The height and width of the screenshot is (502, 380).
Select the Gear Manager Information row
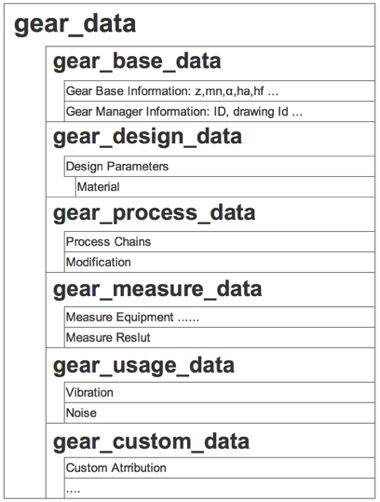(x=219, y=112)
